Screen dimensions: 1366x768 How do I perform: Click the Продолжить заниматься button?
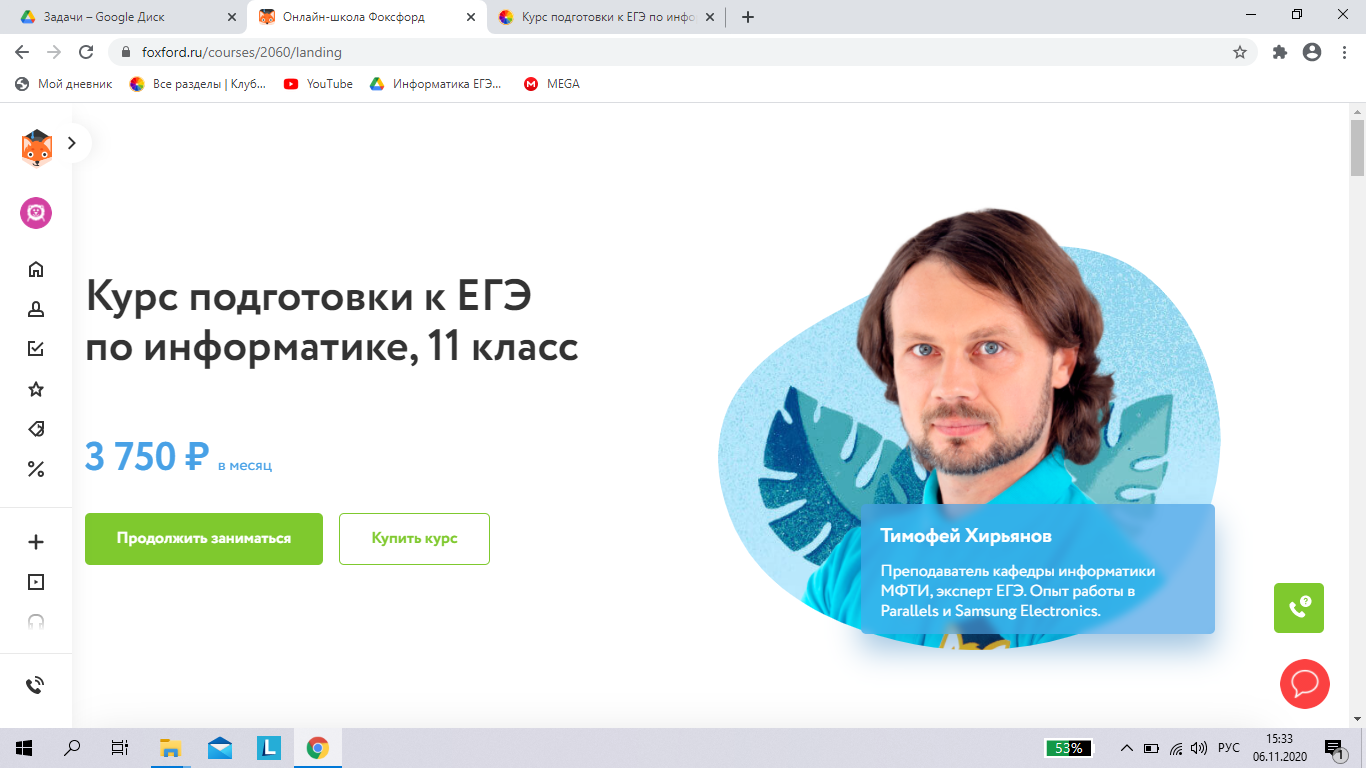pos(204,539)
